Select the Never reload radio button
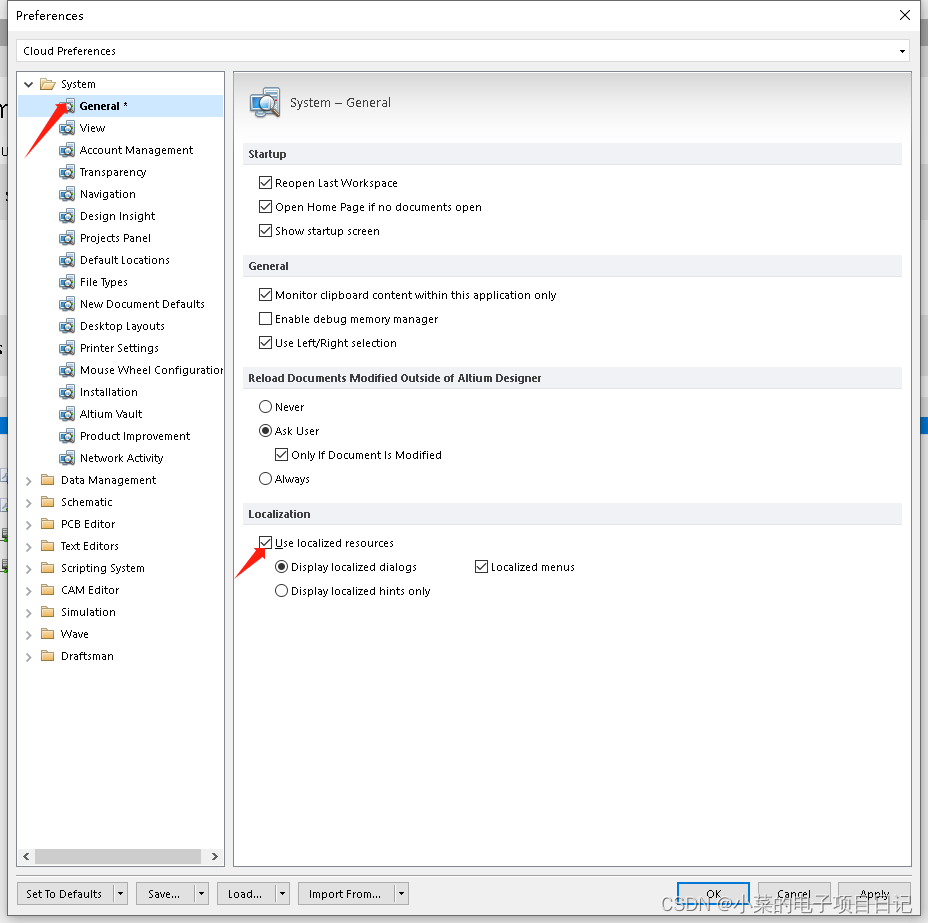928x923 pixels. click(x=265, y=407)
